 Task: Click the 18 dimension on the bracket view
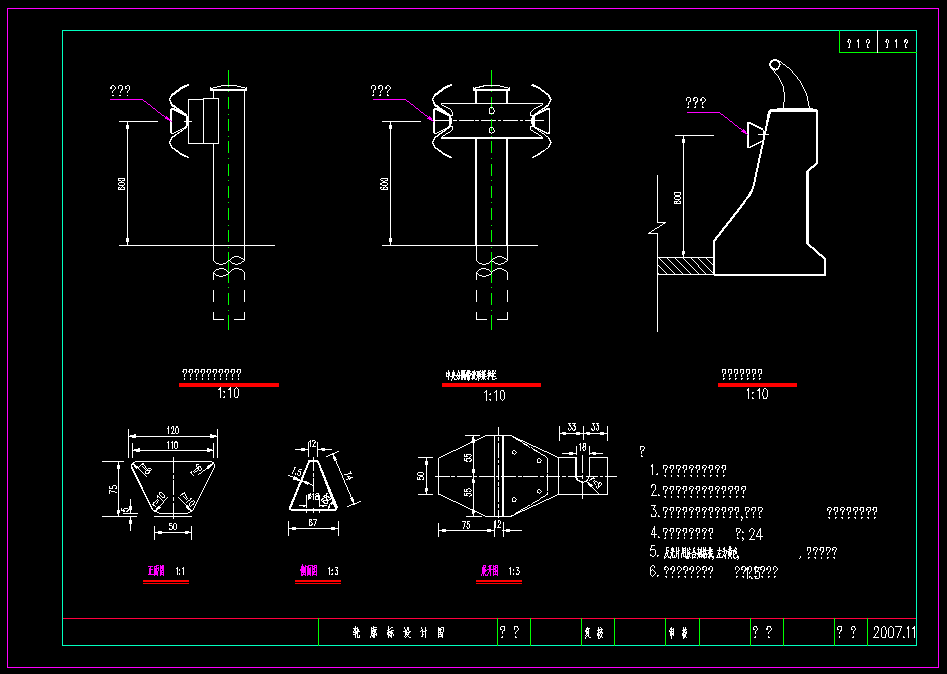point(582,447)
